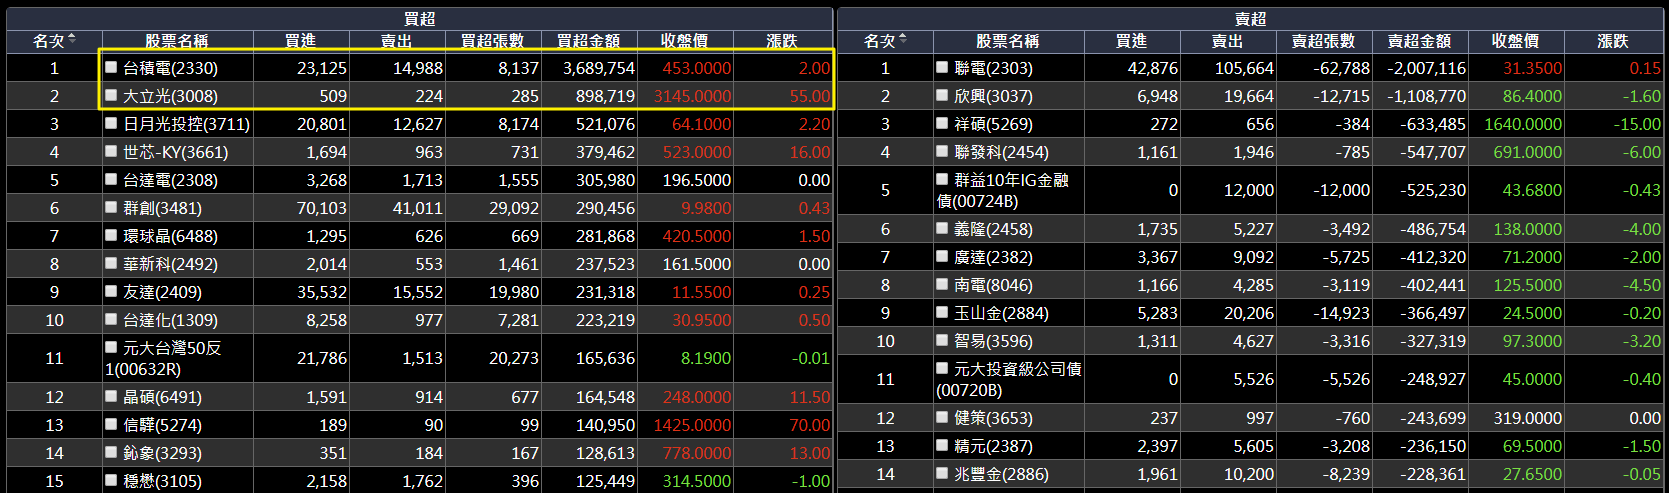The width and height of the screenshot is (1669, 493).
Task: Select checkbox beside 日月光投控(3711)
Action: pyautogui.click(x=112, y=123)
